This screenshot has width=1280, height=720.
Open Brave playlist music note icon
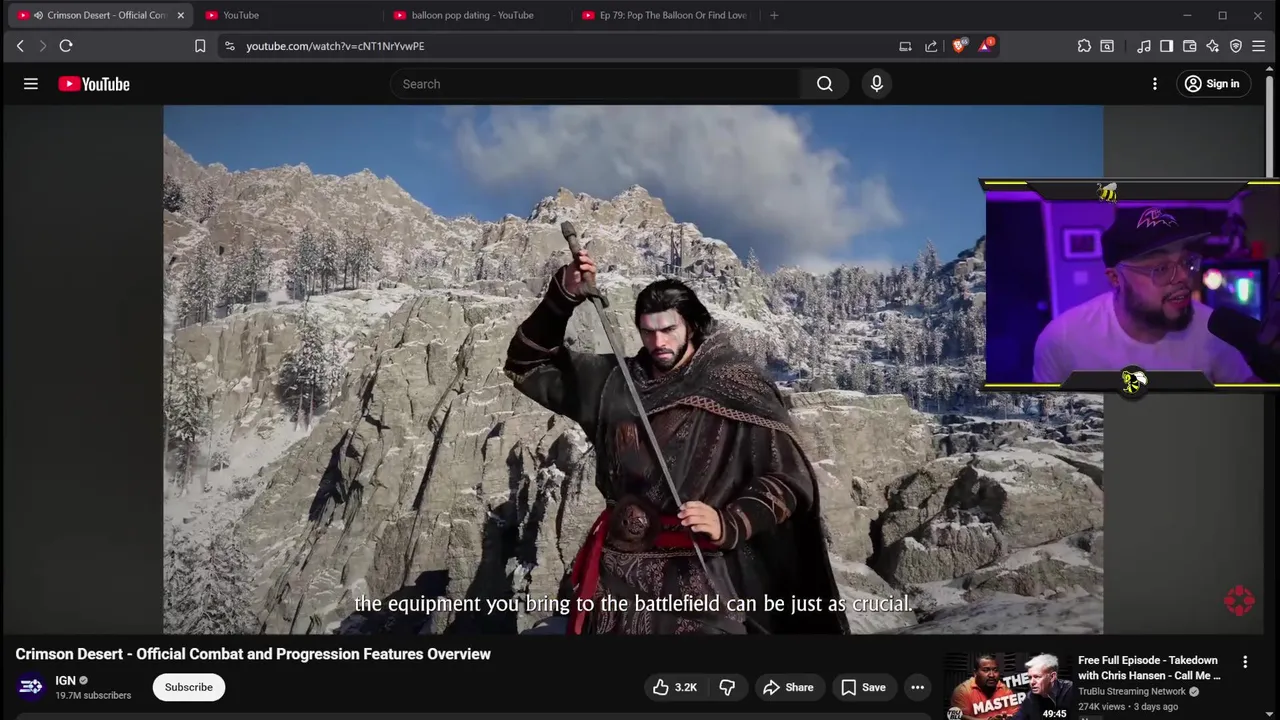click(x=1143, y=46)
